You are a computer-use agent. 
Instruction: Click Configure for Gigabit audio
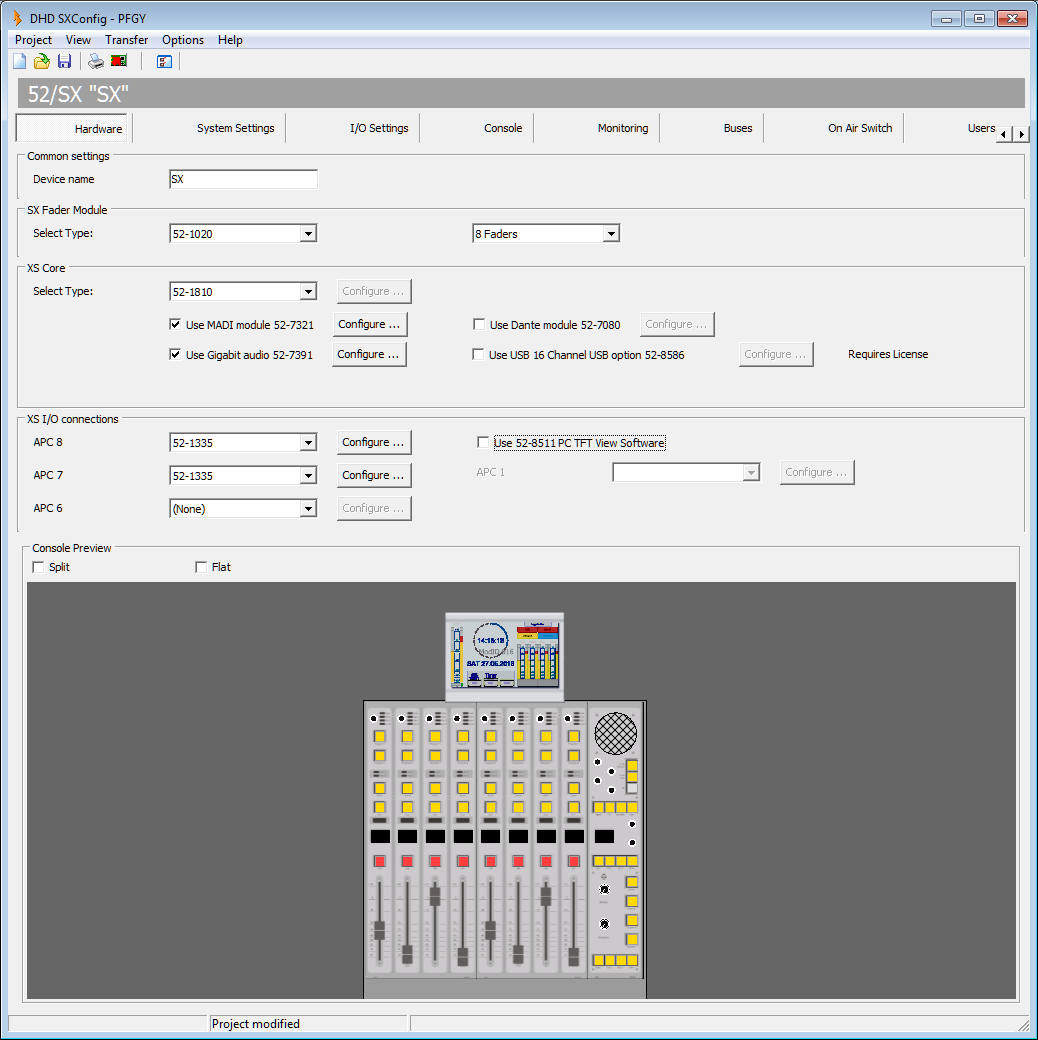click(x=369, y=354)
